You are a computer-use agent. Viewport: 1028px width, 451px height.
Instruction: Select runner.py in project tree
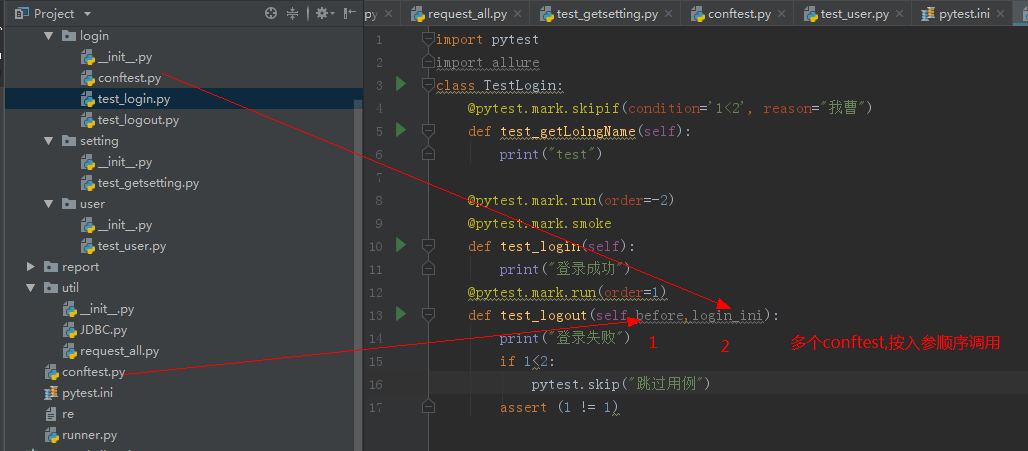tap(90, 435)
